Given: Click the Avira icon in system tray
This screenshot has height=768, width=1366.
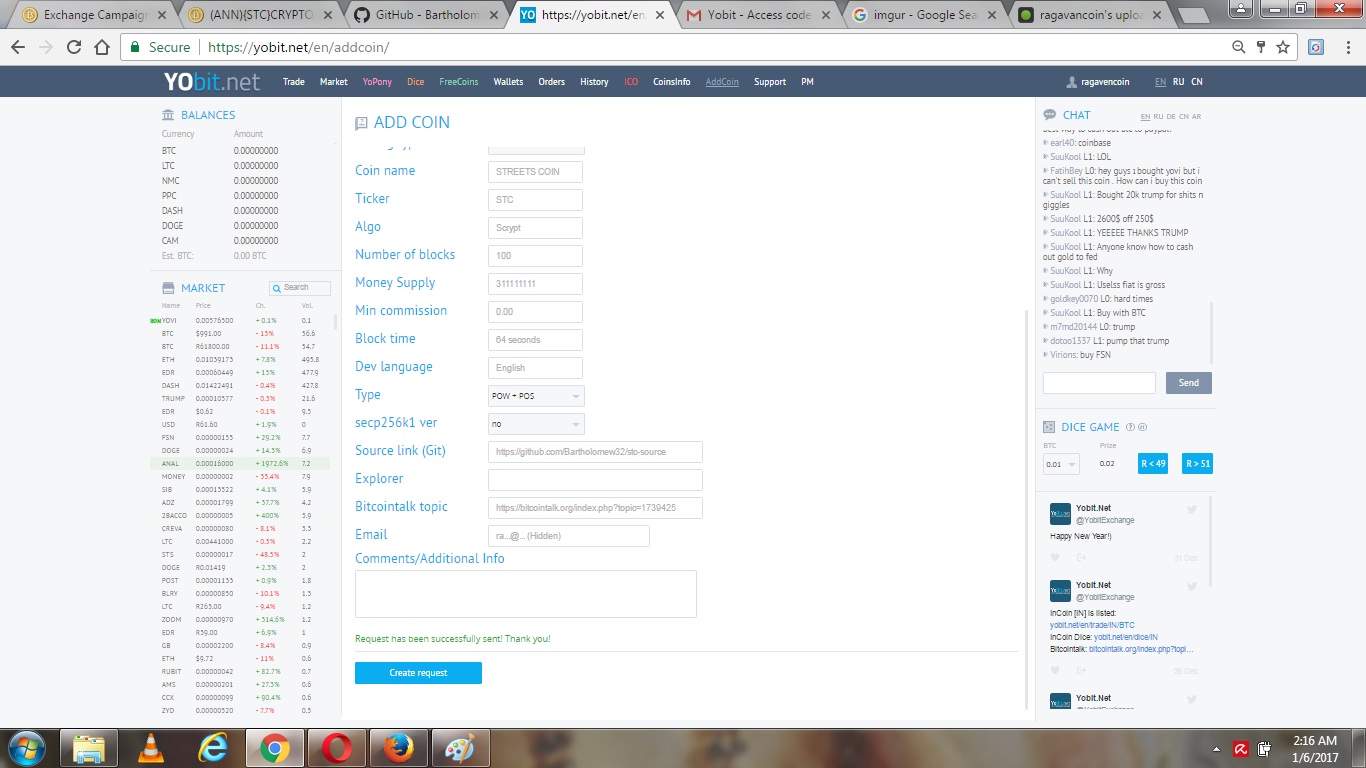Looking at the screenshot, I should [1240, 748].
